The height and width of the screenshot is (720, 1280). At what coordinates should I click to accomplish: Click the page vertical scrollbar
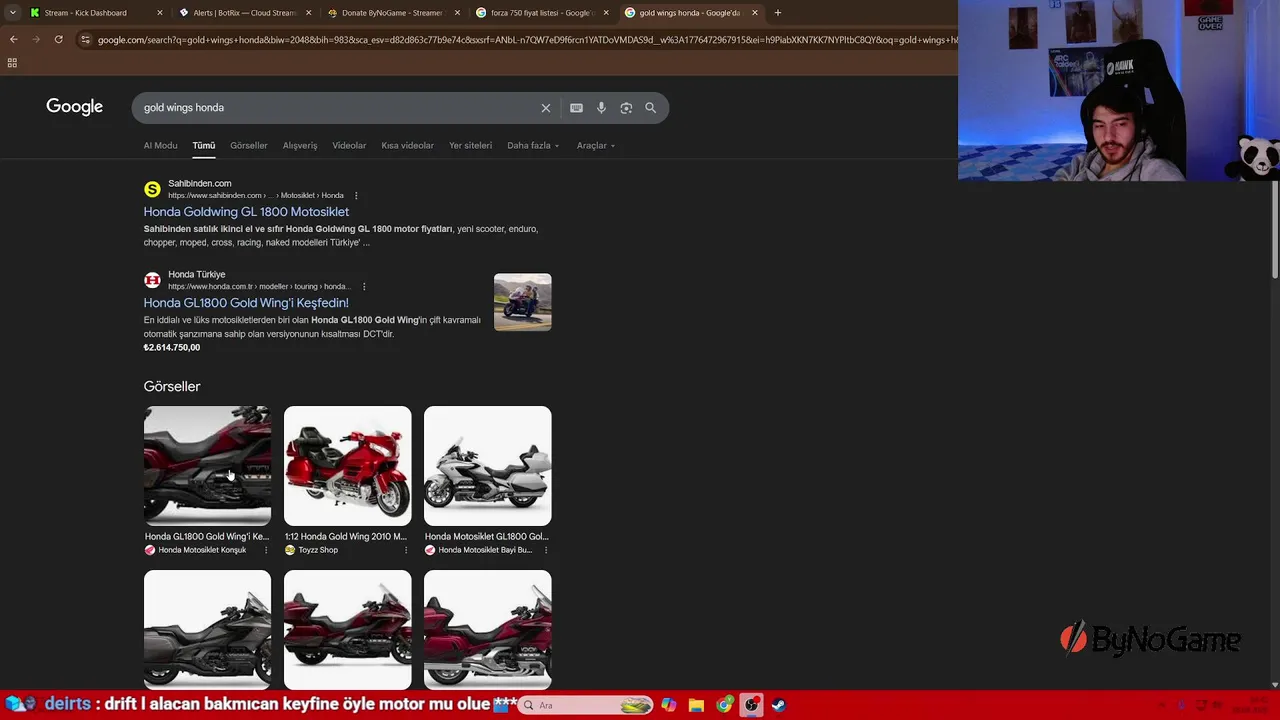(x=1275, y=232)
